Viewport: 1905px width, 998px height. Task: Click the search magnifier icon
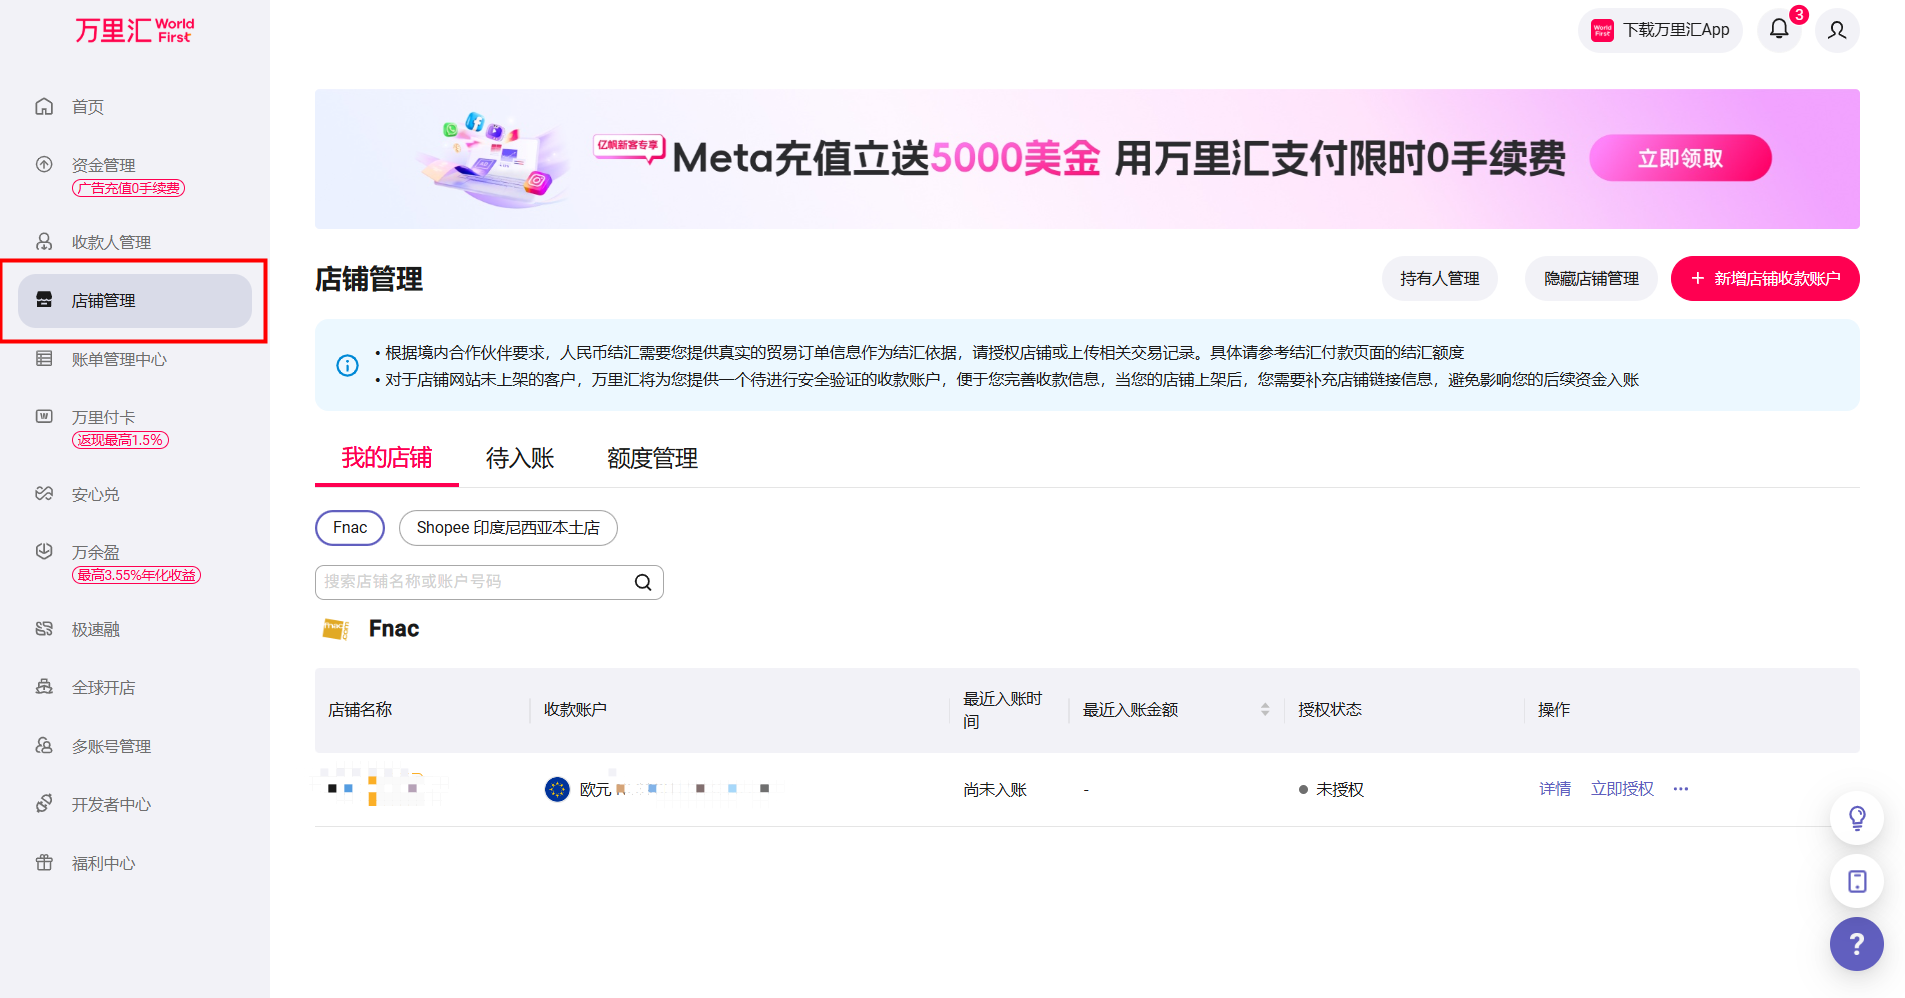pyautogui.click(x=643, y=582)
